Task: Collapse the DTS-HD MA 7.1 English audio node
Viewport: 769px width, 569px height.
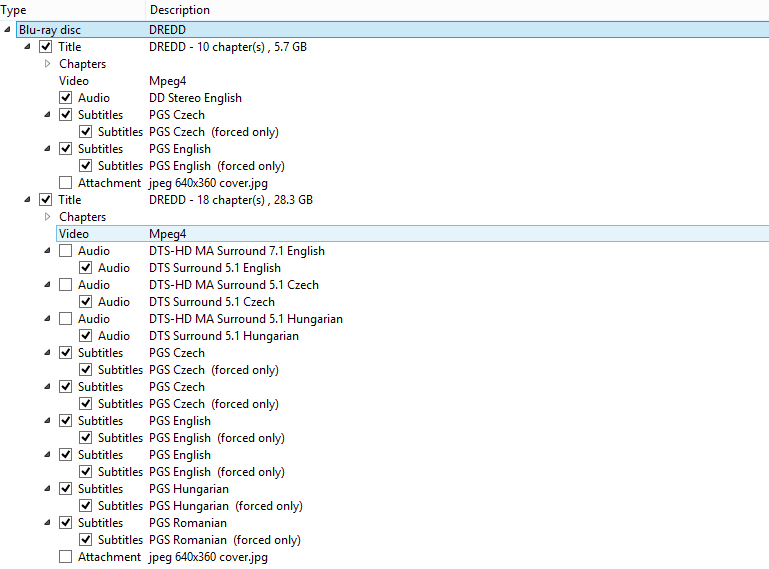Action: (x=47, y=251)
